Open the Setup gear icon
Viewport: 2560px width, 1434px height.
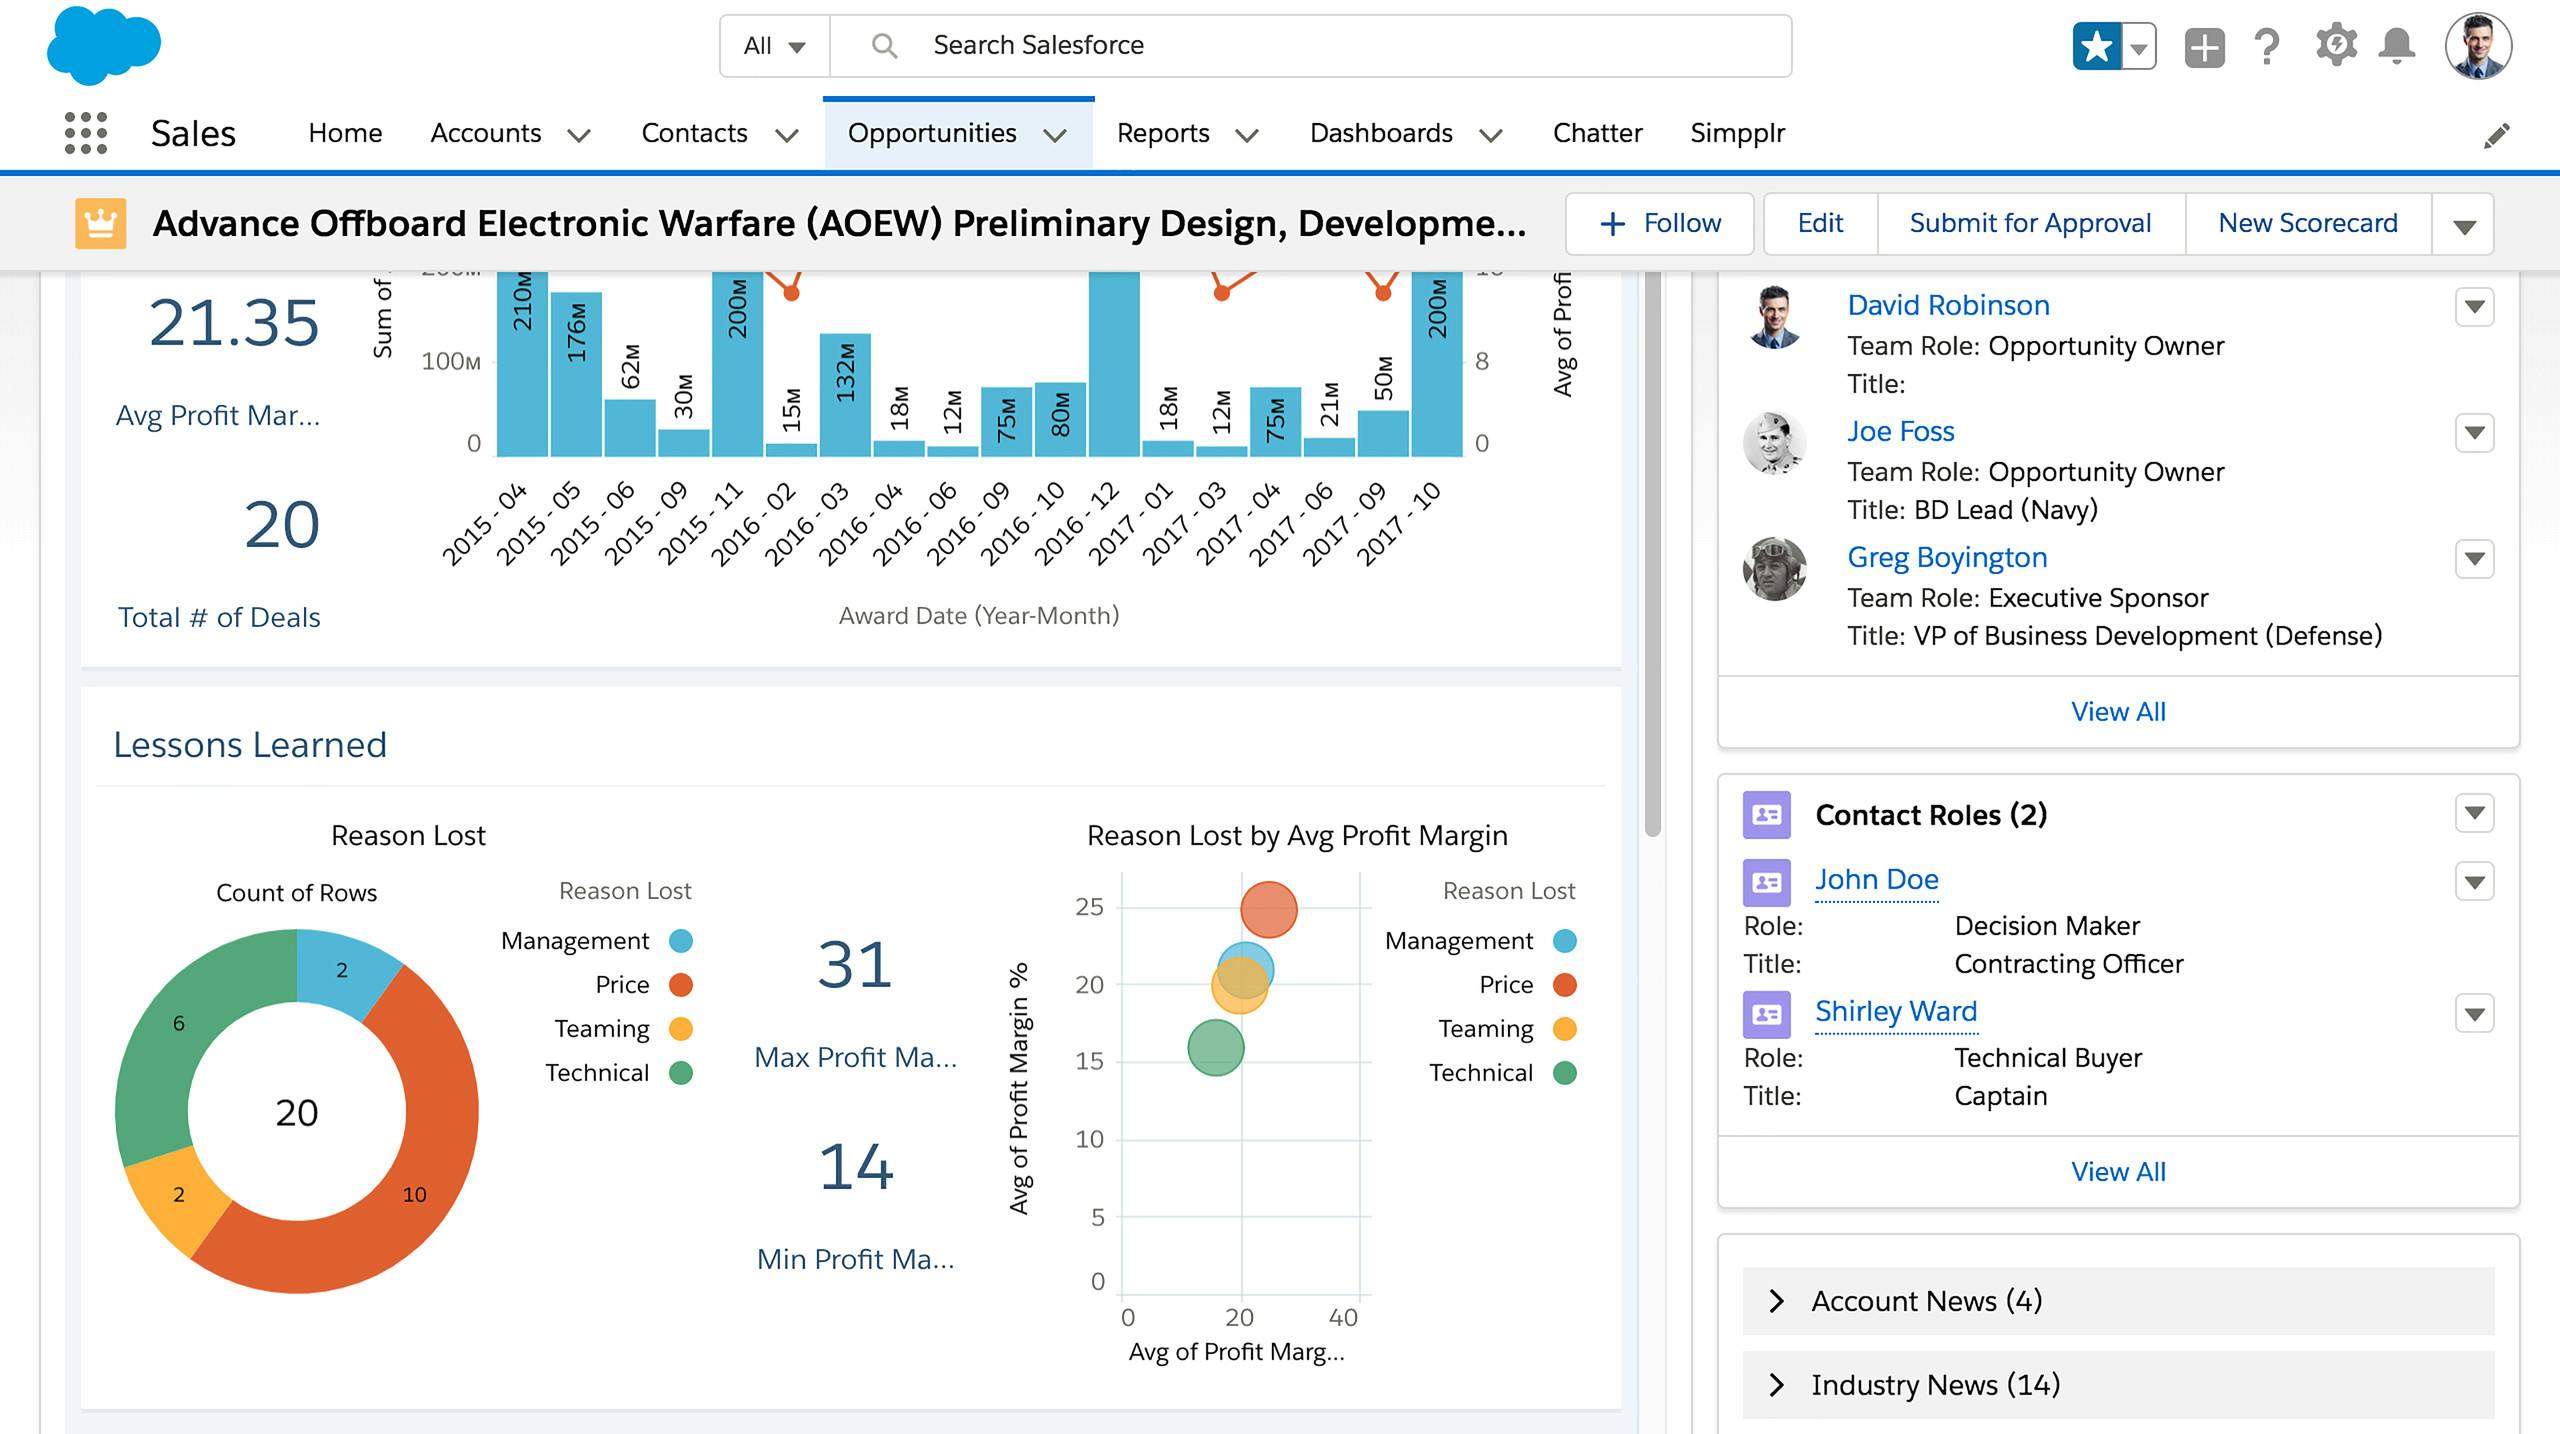pyautogui.click(x=2335, y=46)
